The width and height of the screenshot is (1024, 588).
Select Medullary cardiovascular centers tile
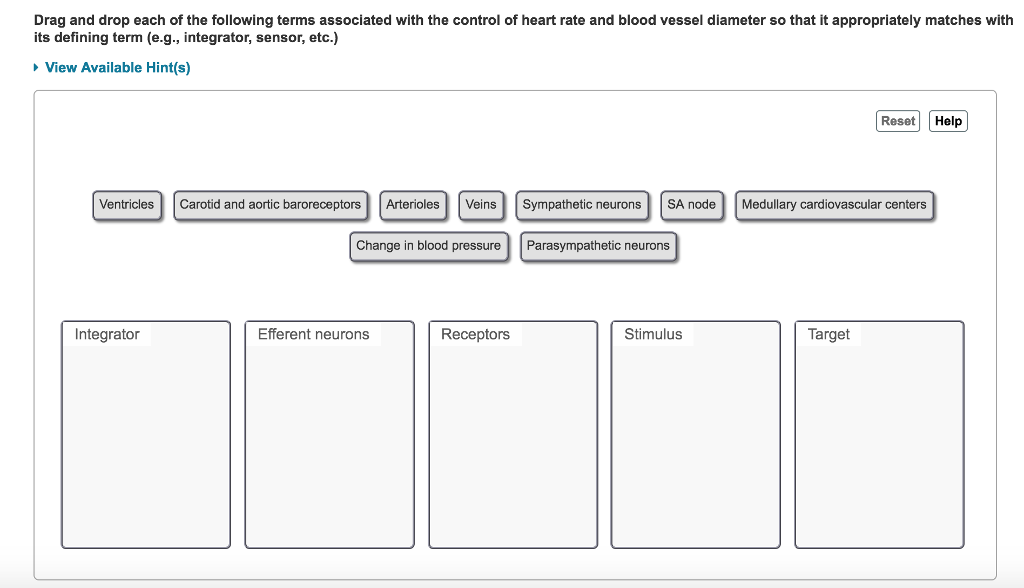(834, 205)
